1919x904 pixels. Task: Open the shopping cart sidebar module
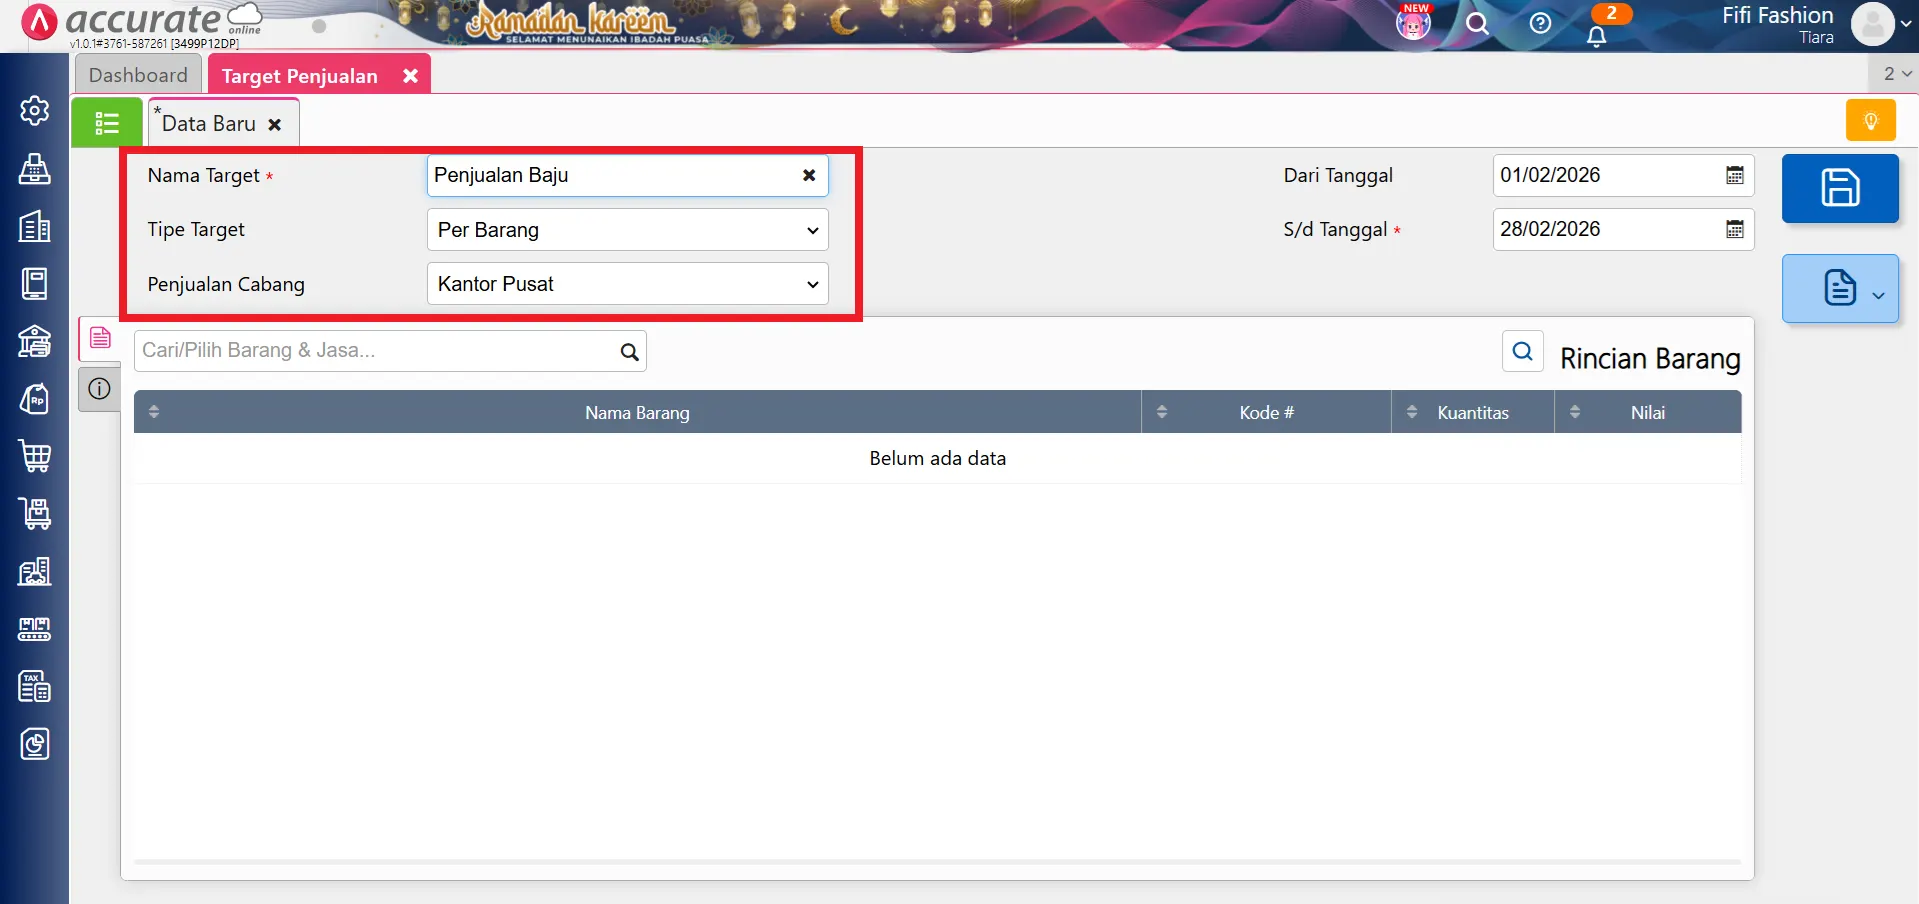tap(35, 456)
